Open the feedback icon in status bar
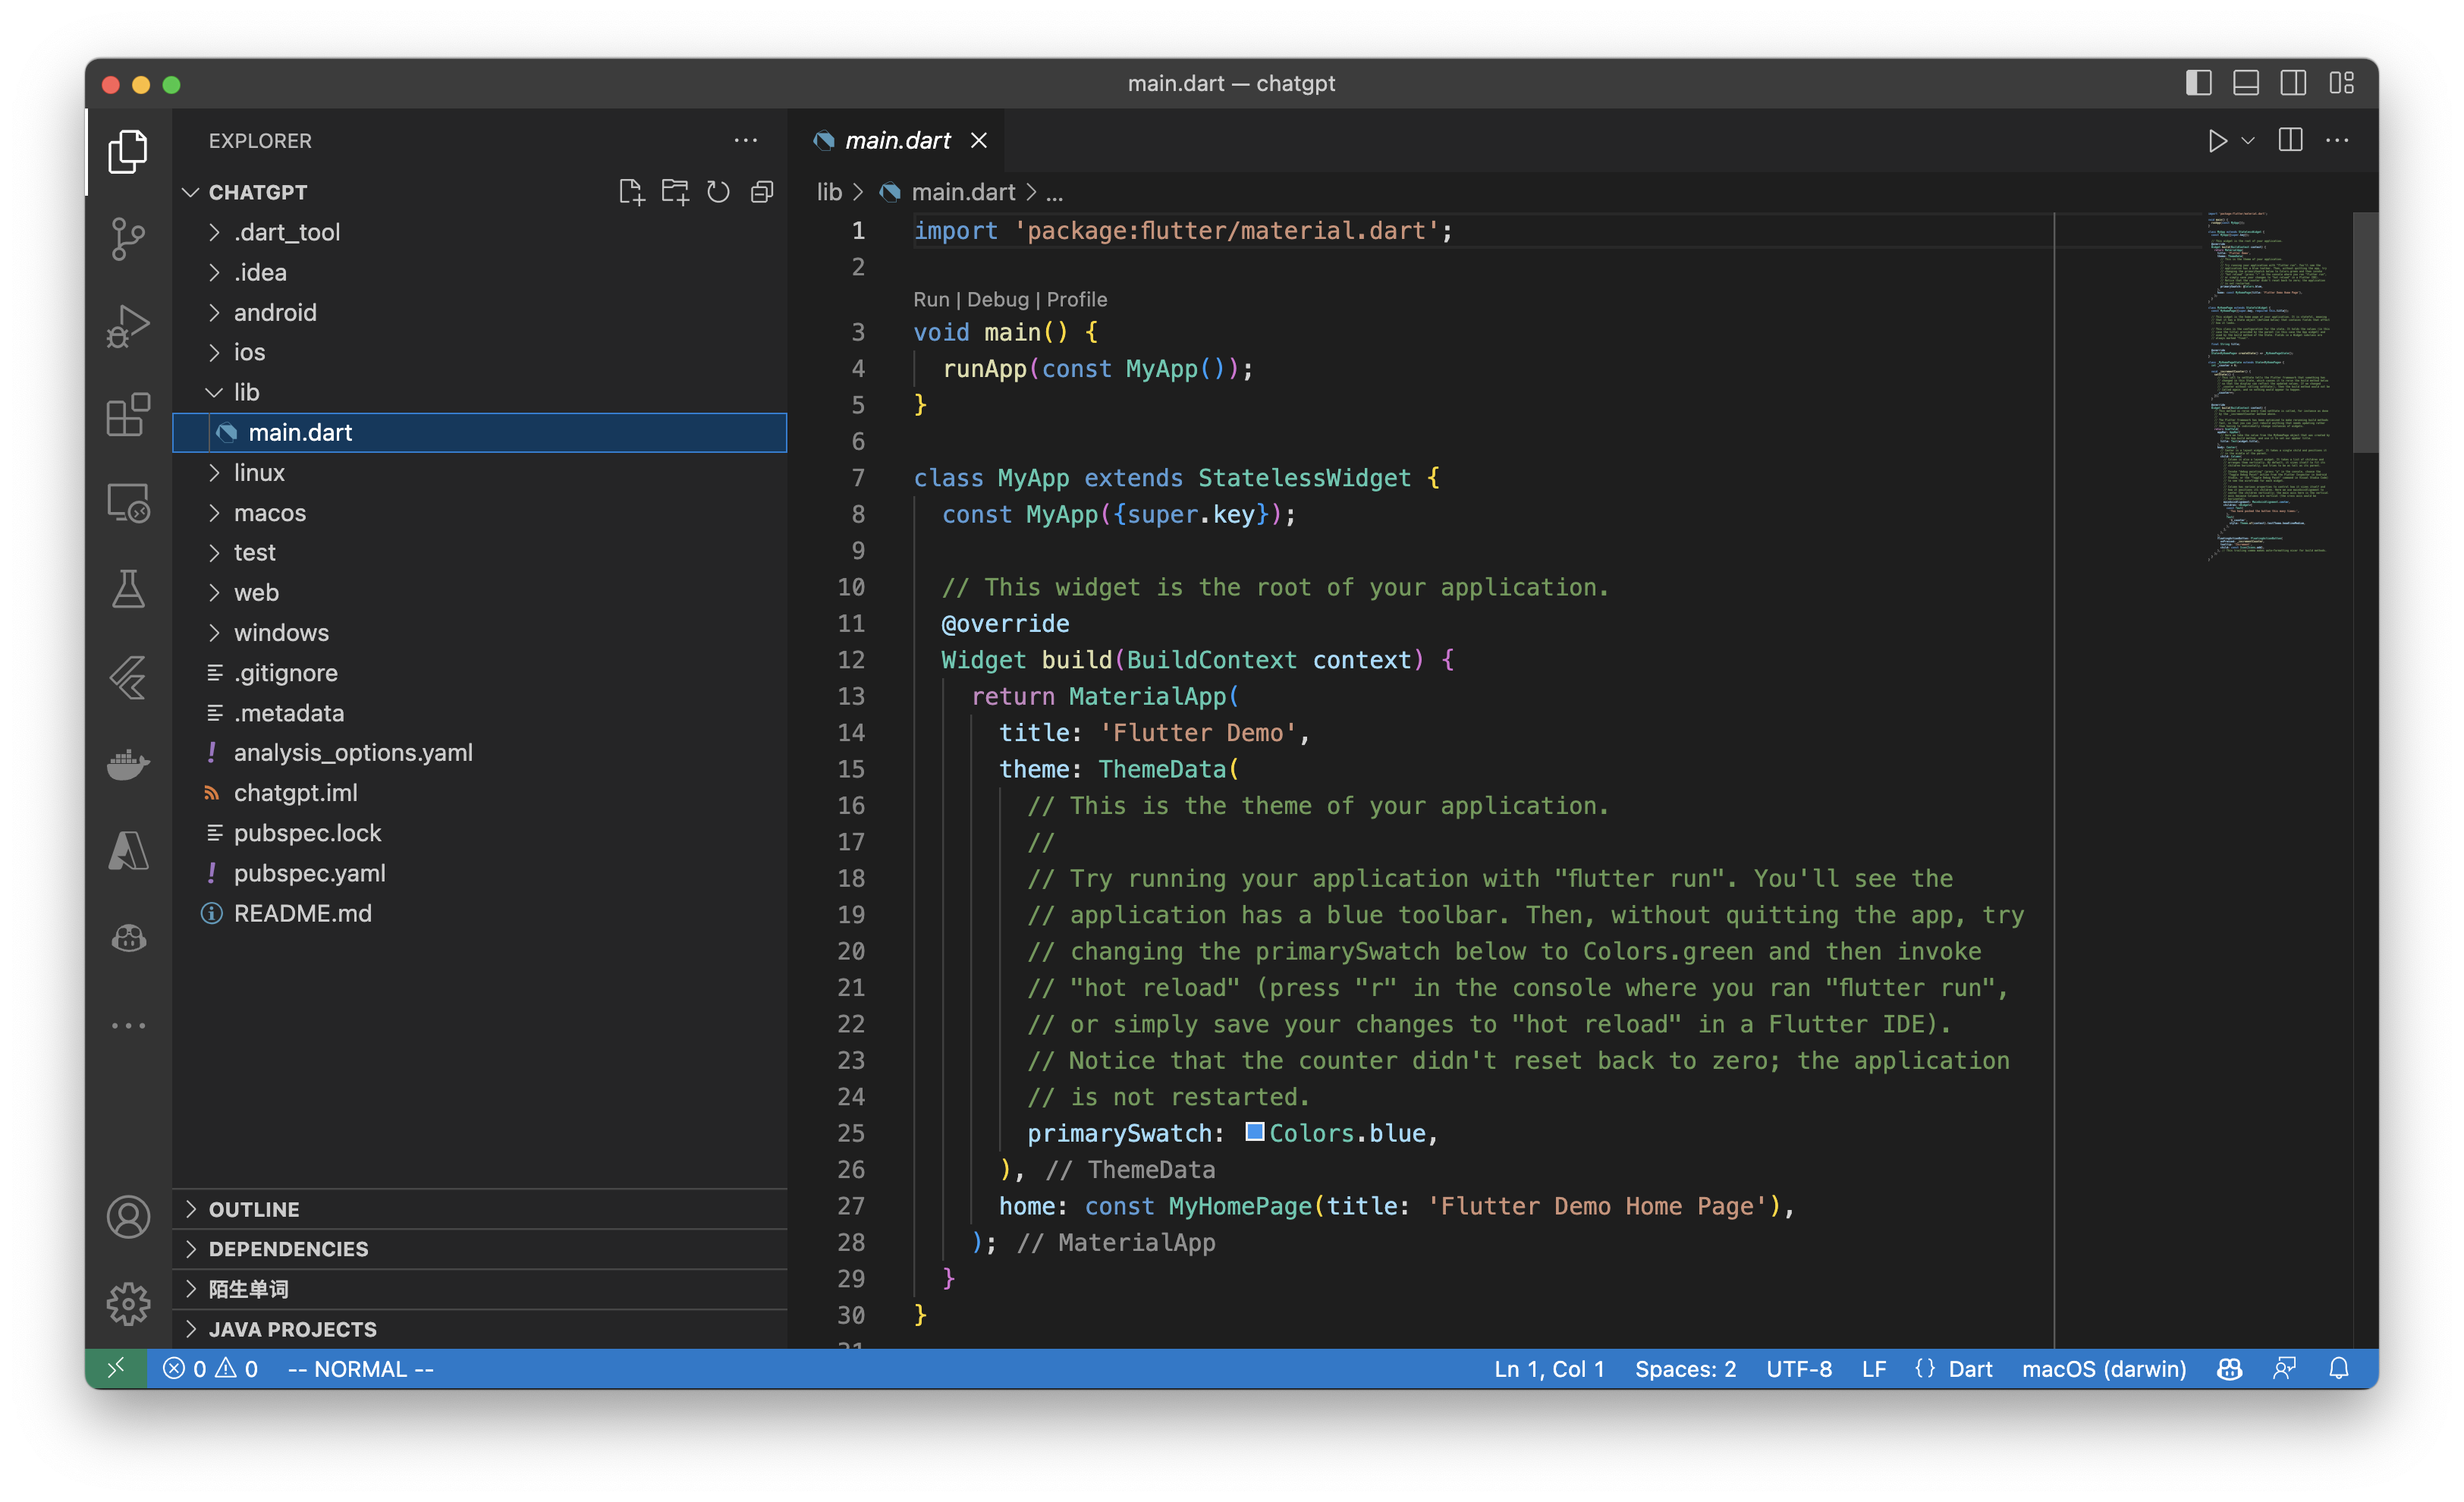Image resolution: width=2464 pixels, height=1502 pixels. [x=2284, y=1368]
